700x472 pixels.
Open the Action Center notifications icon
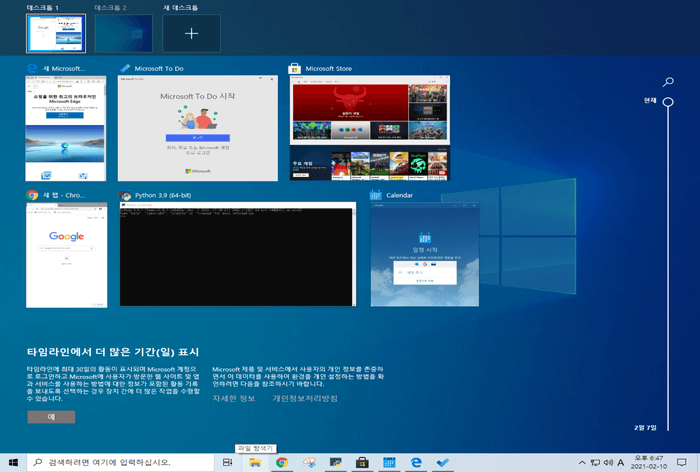point(682,463)
